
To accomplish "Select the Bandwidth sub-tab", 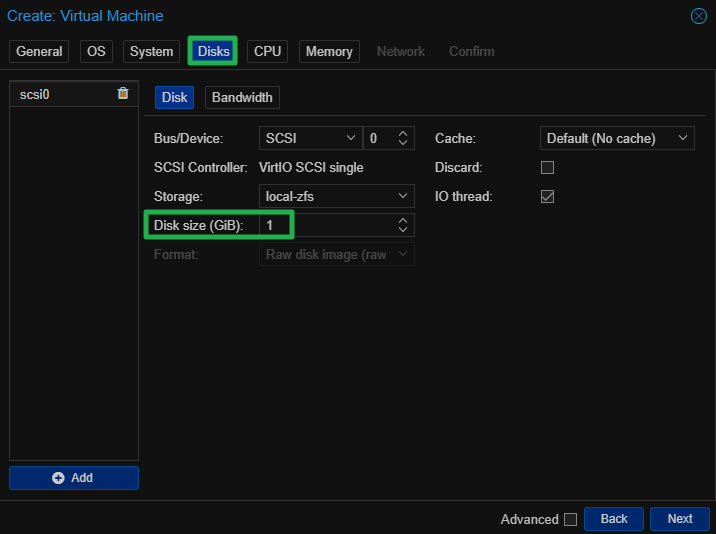I will [x=242, y=97].
